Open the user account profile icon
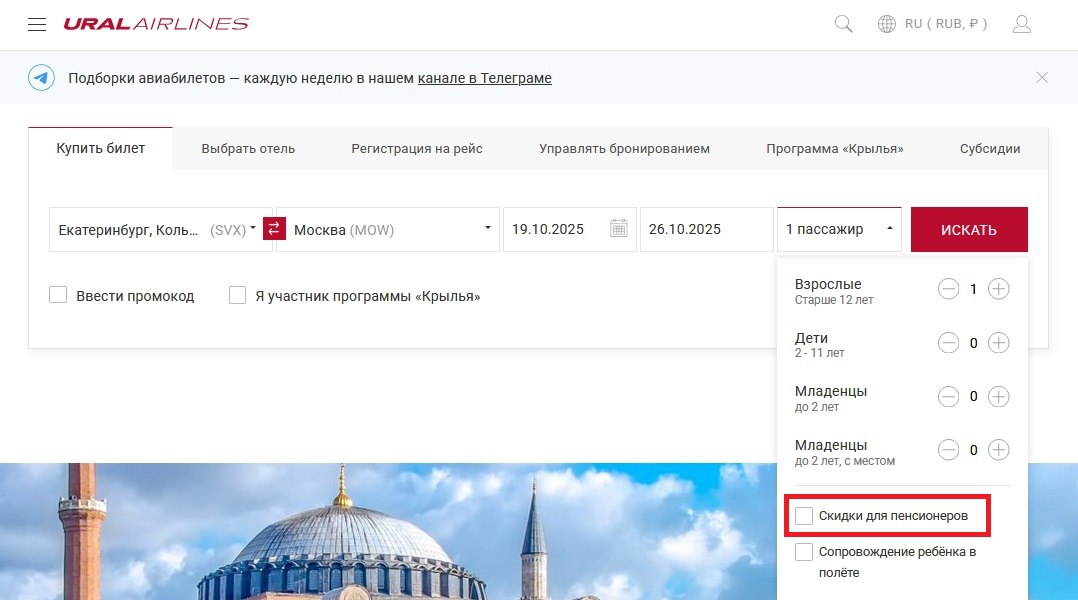The width and height of the screenshot is (1078, 600). [1021, 24]
